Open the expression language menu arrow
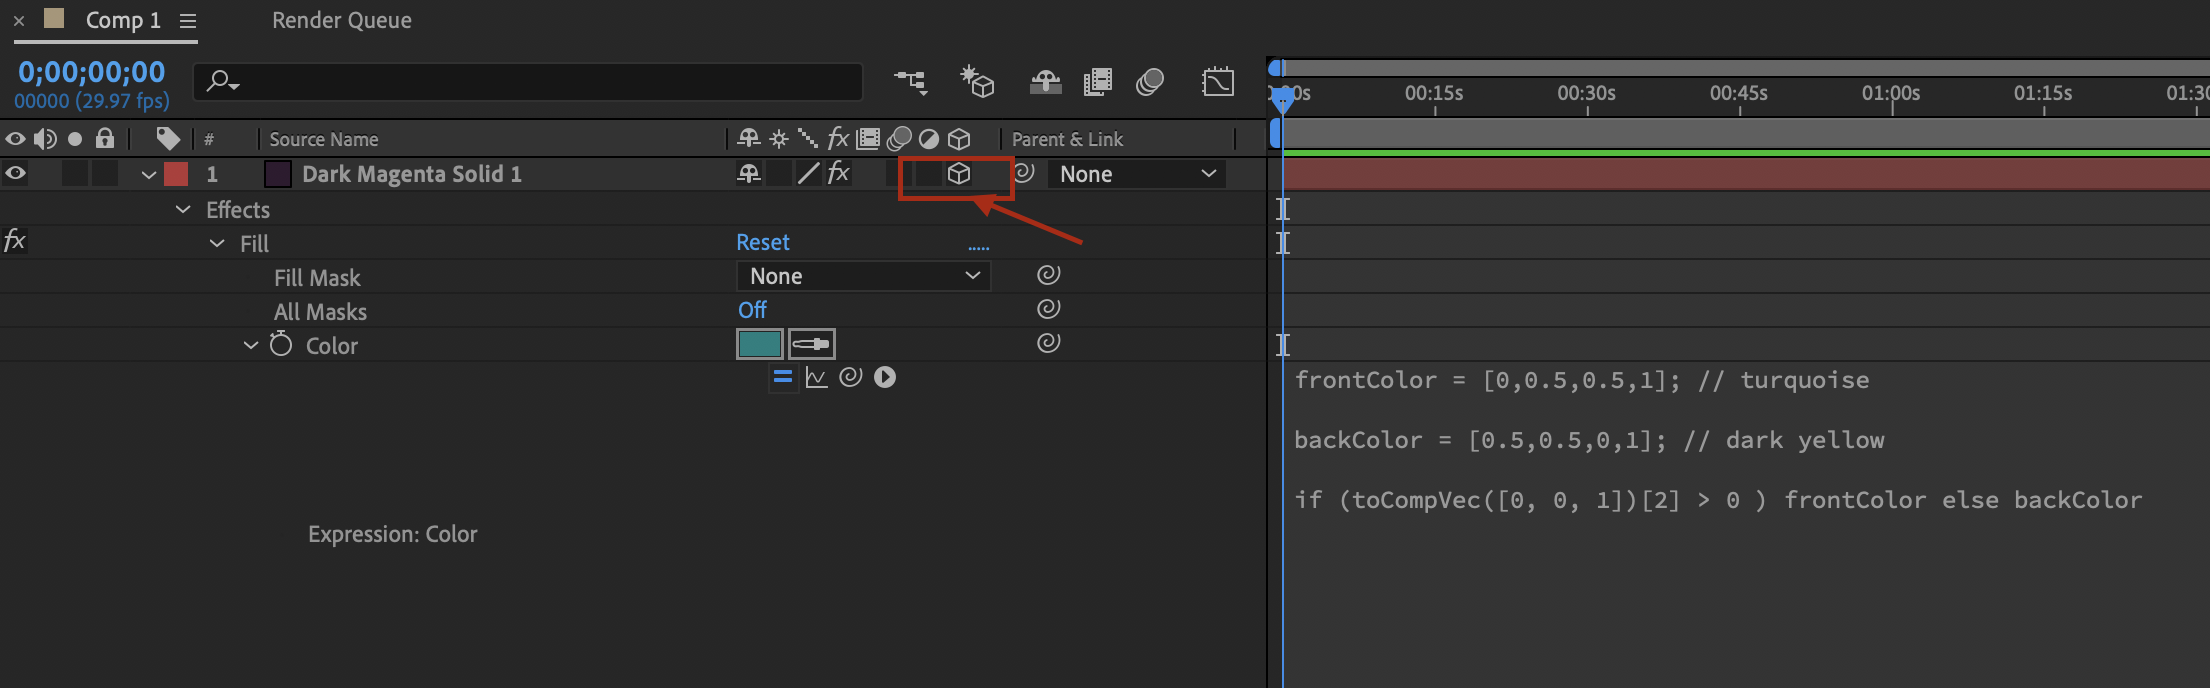This screenshot has width=2210, height=688. (x=885, y=377)
